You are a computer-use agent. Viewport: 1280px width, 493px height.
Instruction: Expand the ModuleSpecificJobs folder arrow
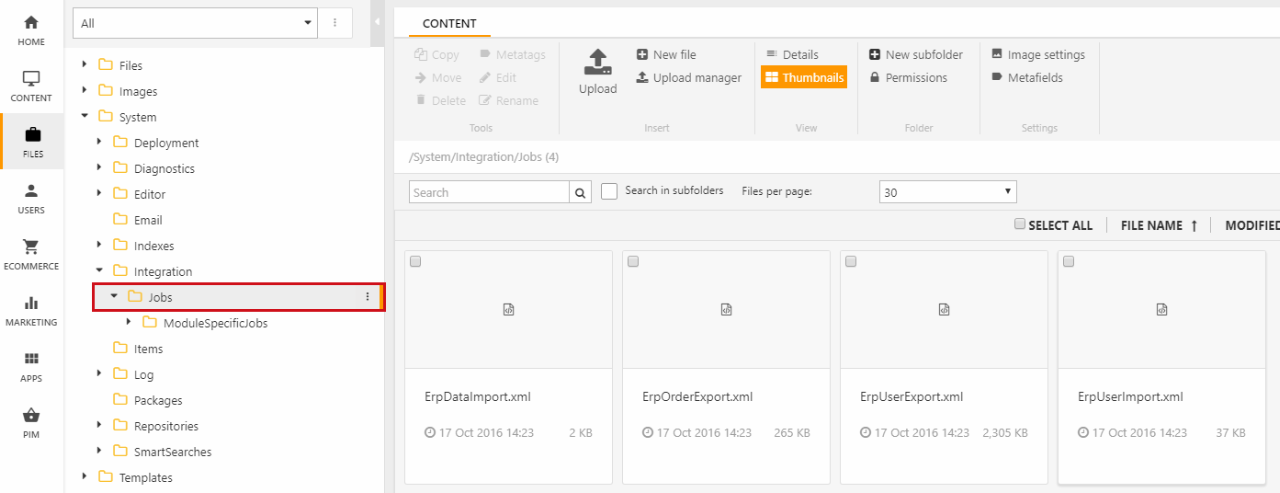[129, 323]
